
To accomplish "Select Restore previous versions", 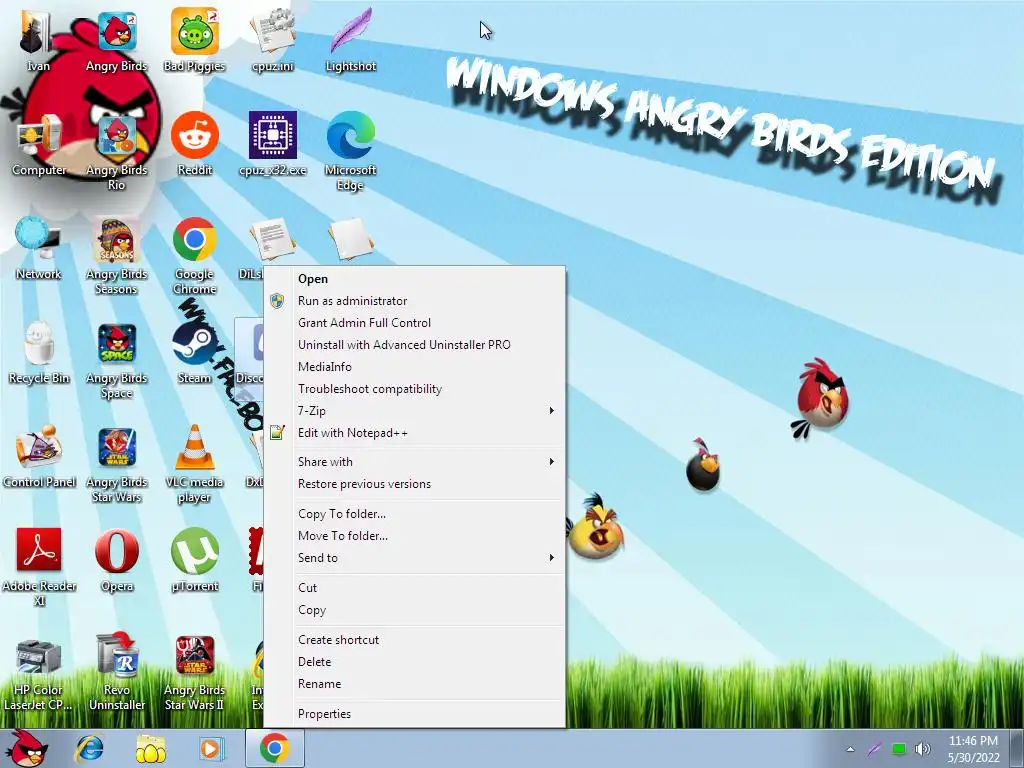I will (x=415, y=484).
